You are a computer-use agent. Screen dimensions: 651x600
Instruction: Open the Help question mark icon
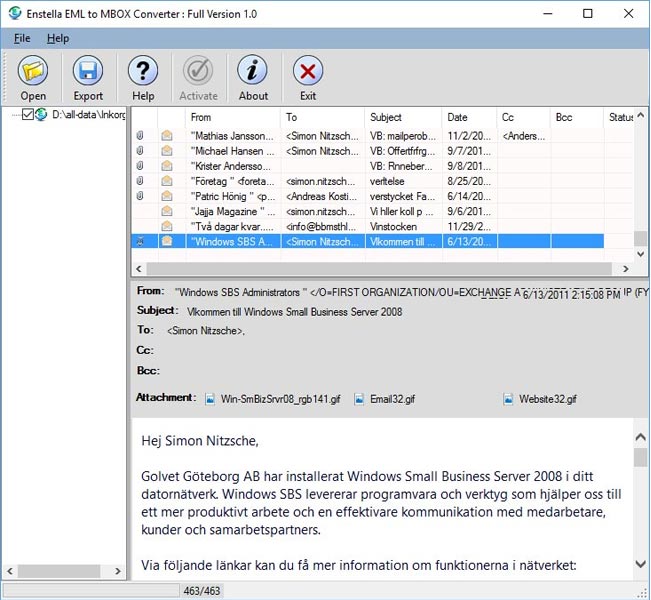tap(143, 71)
